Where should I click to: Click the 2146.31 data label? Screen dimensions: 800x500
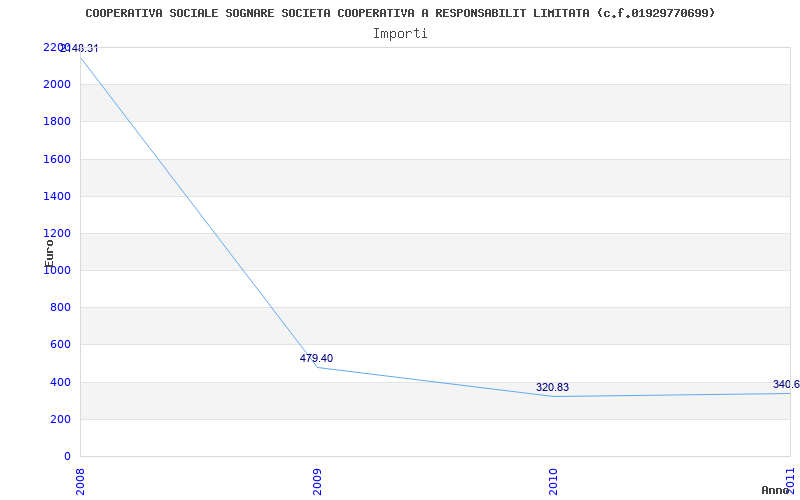pyautogui.click(x=80, y=49)
